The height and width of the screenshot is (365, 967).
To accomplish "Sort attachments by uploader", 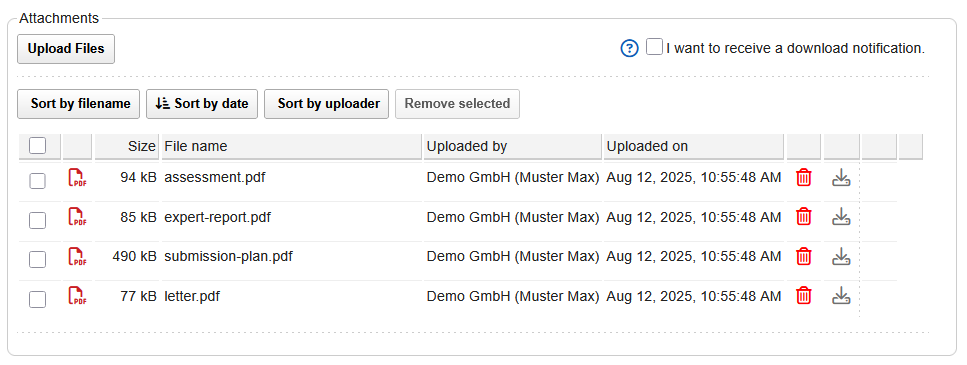I will pos(327,104).
